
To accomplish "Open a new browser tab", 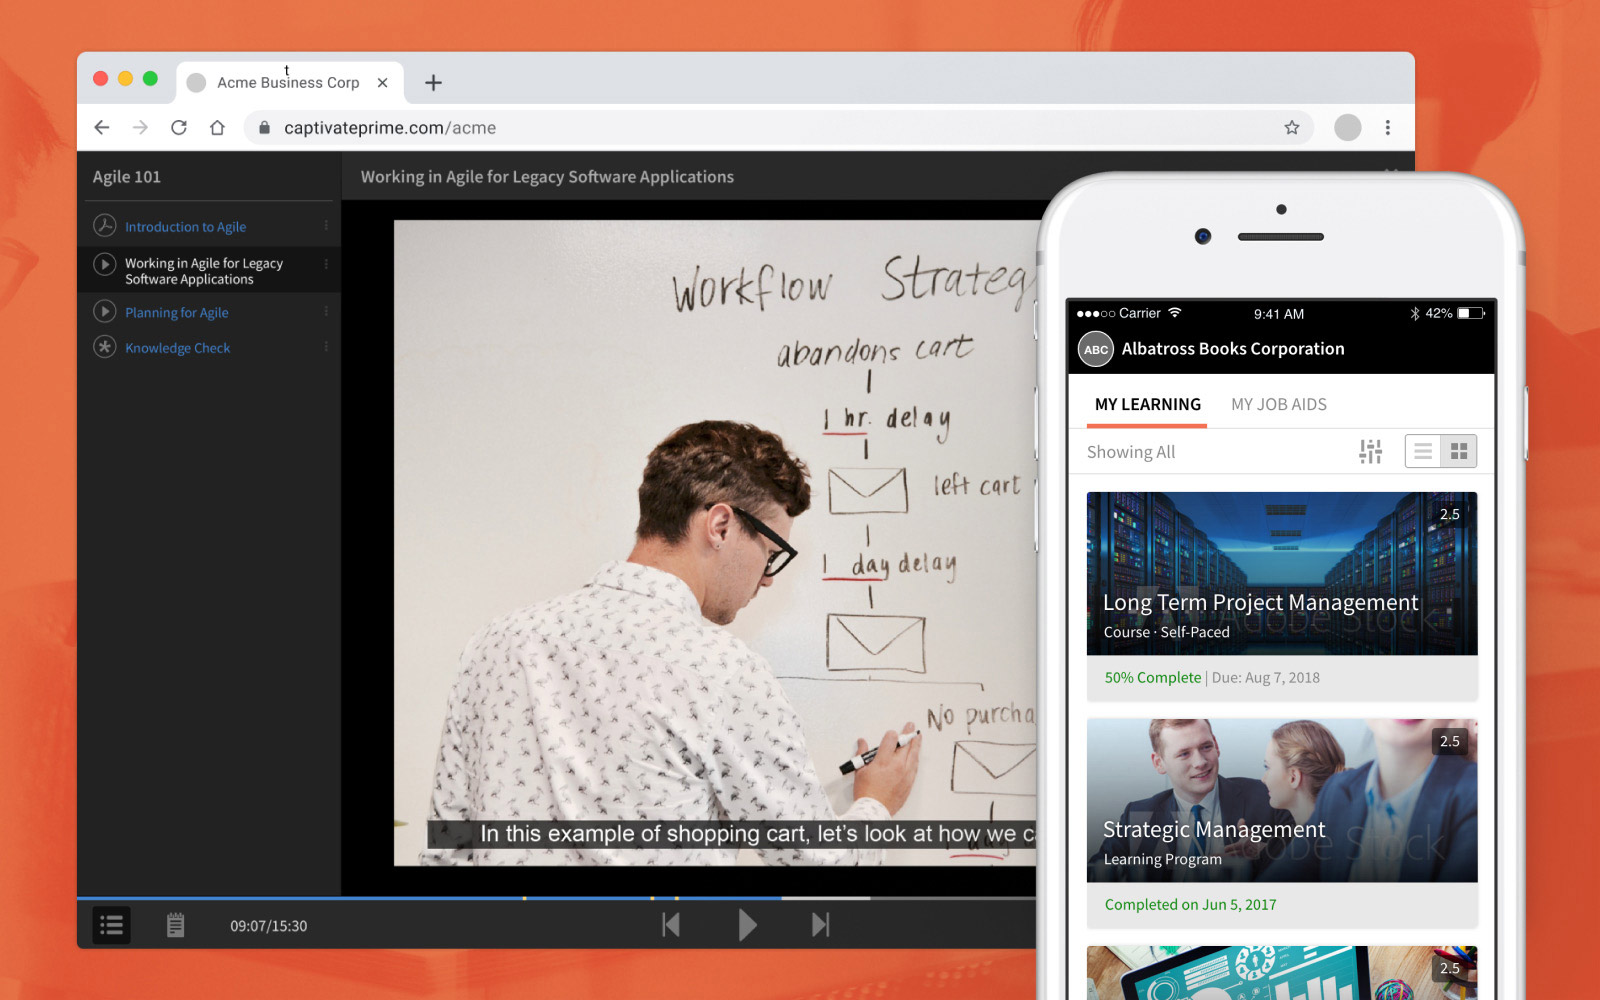I will pyautogui.click(x=433, y=83).
